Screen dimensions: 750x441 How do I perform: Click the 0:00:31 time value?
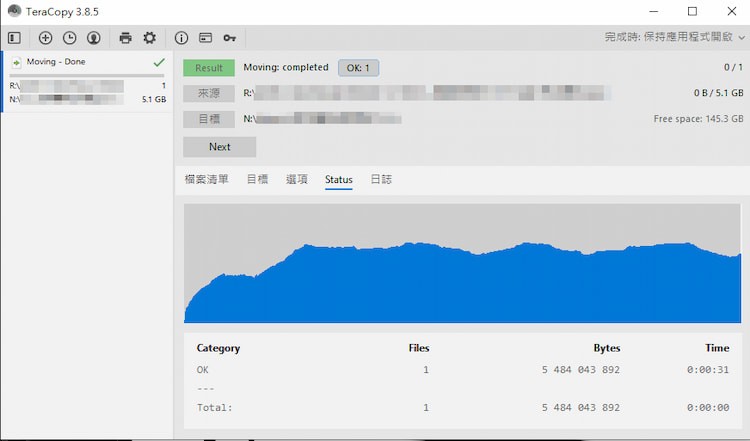(x=708, y=370)
